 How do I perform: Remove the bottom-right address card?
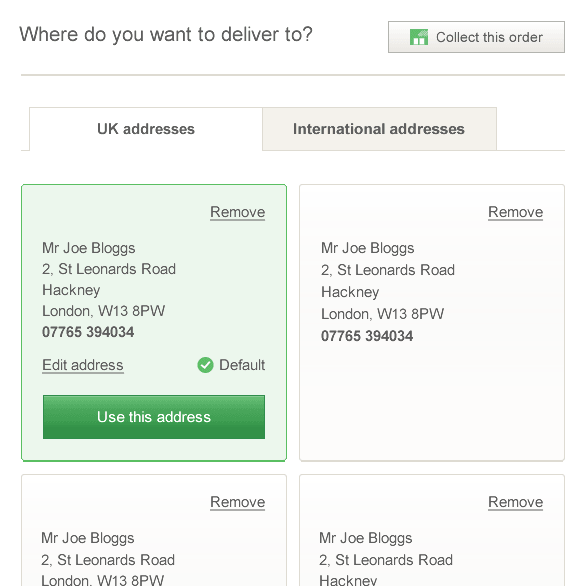pyautogui.click(x=515, y=502)
